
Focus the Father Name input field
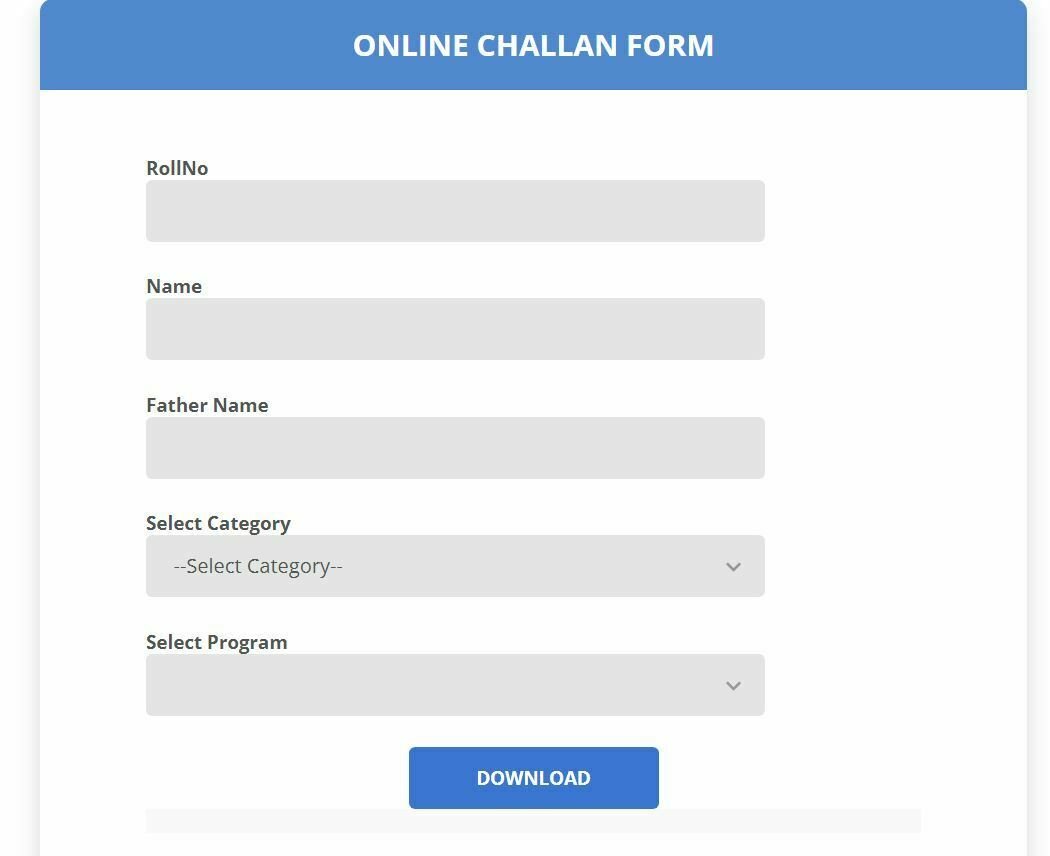click(455, 447)
